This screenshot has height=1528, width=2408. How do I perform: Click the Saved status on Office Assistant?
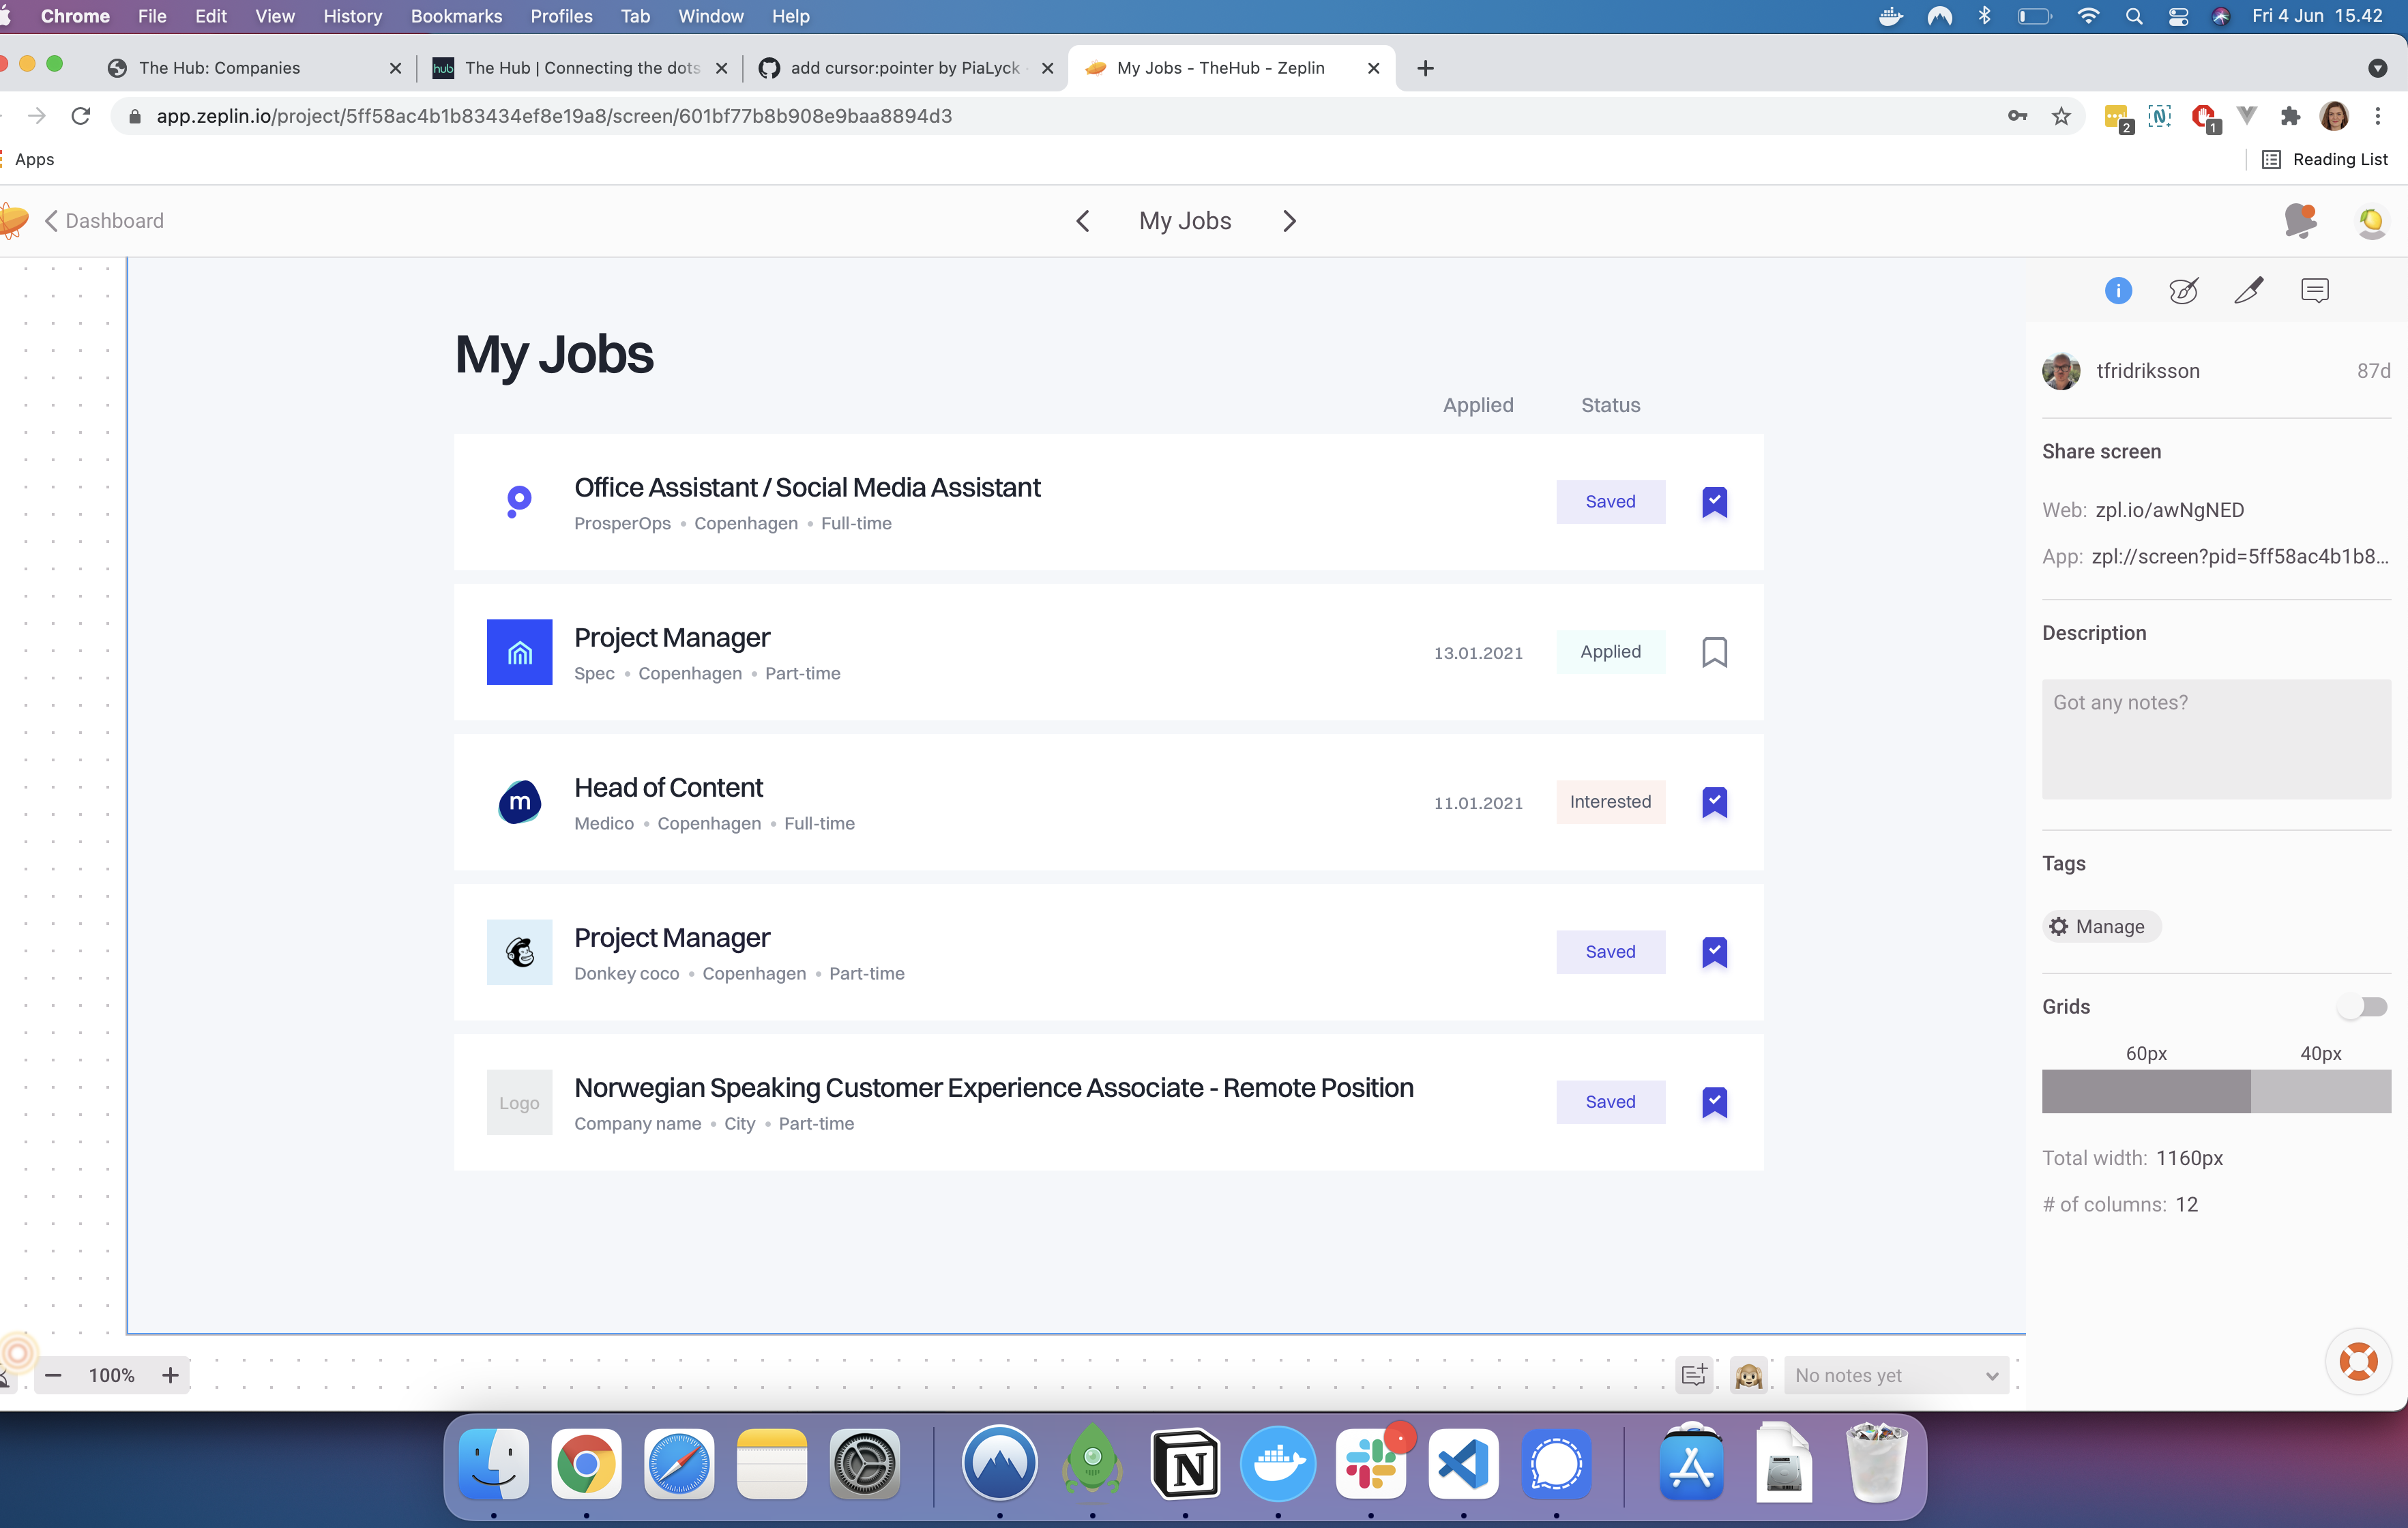[x=1610, y=502]
